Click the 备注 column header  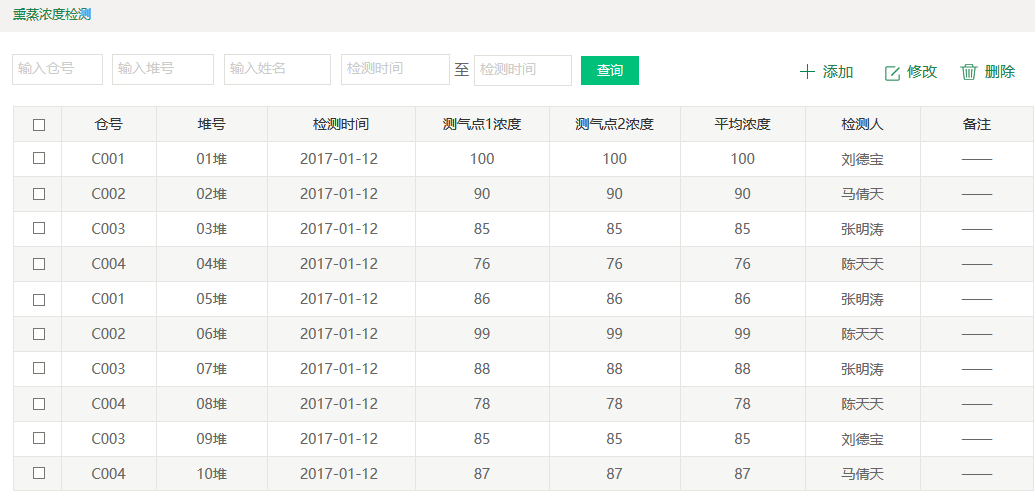[977, 124]
